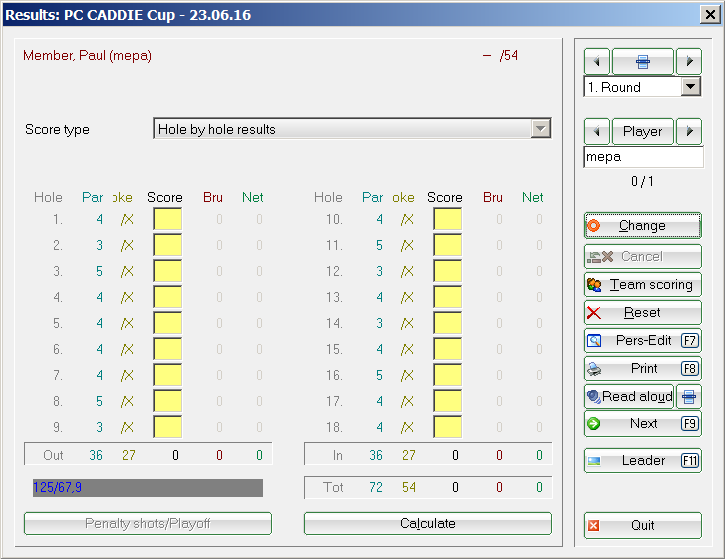Click the Change button
725x559 pixels.
click(643, 226)
